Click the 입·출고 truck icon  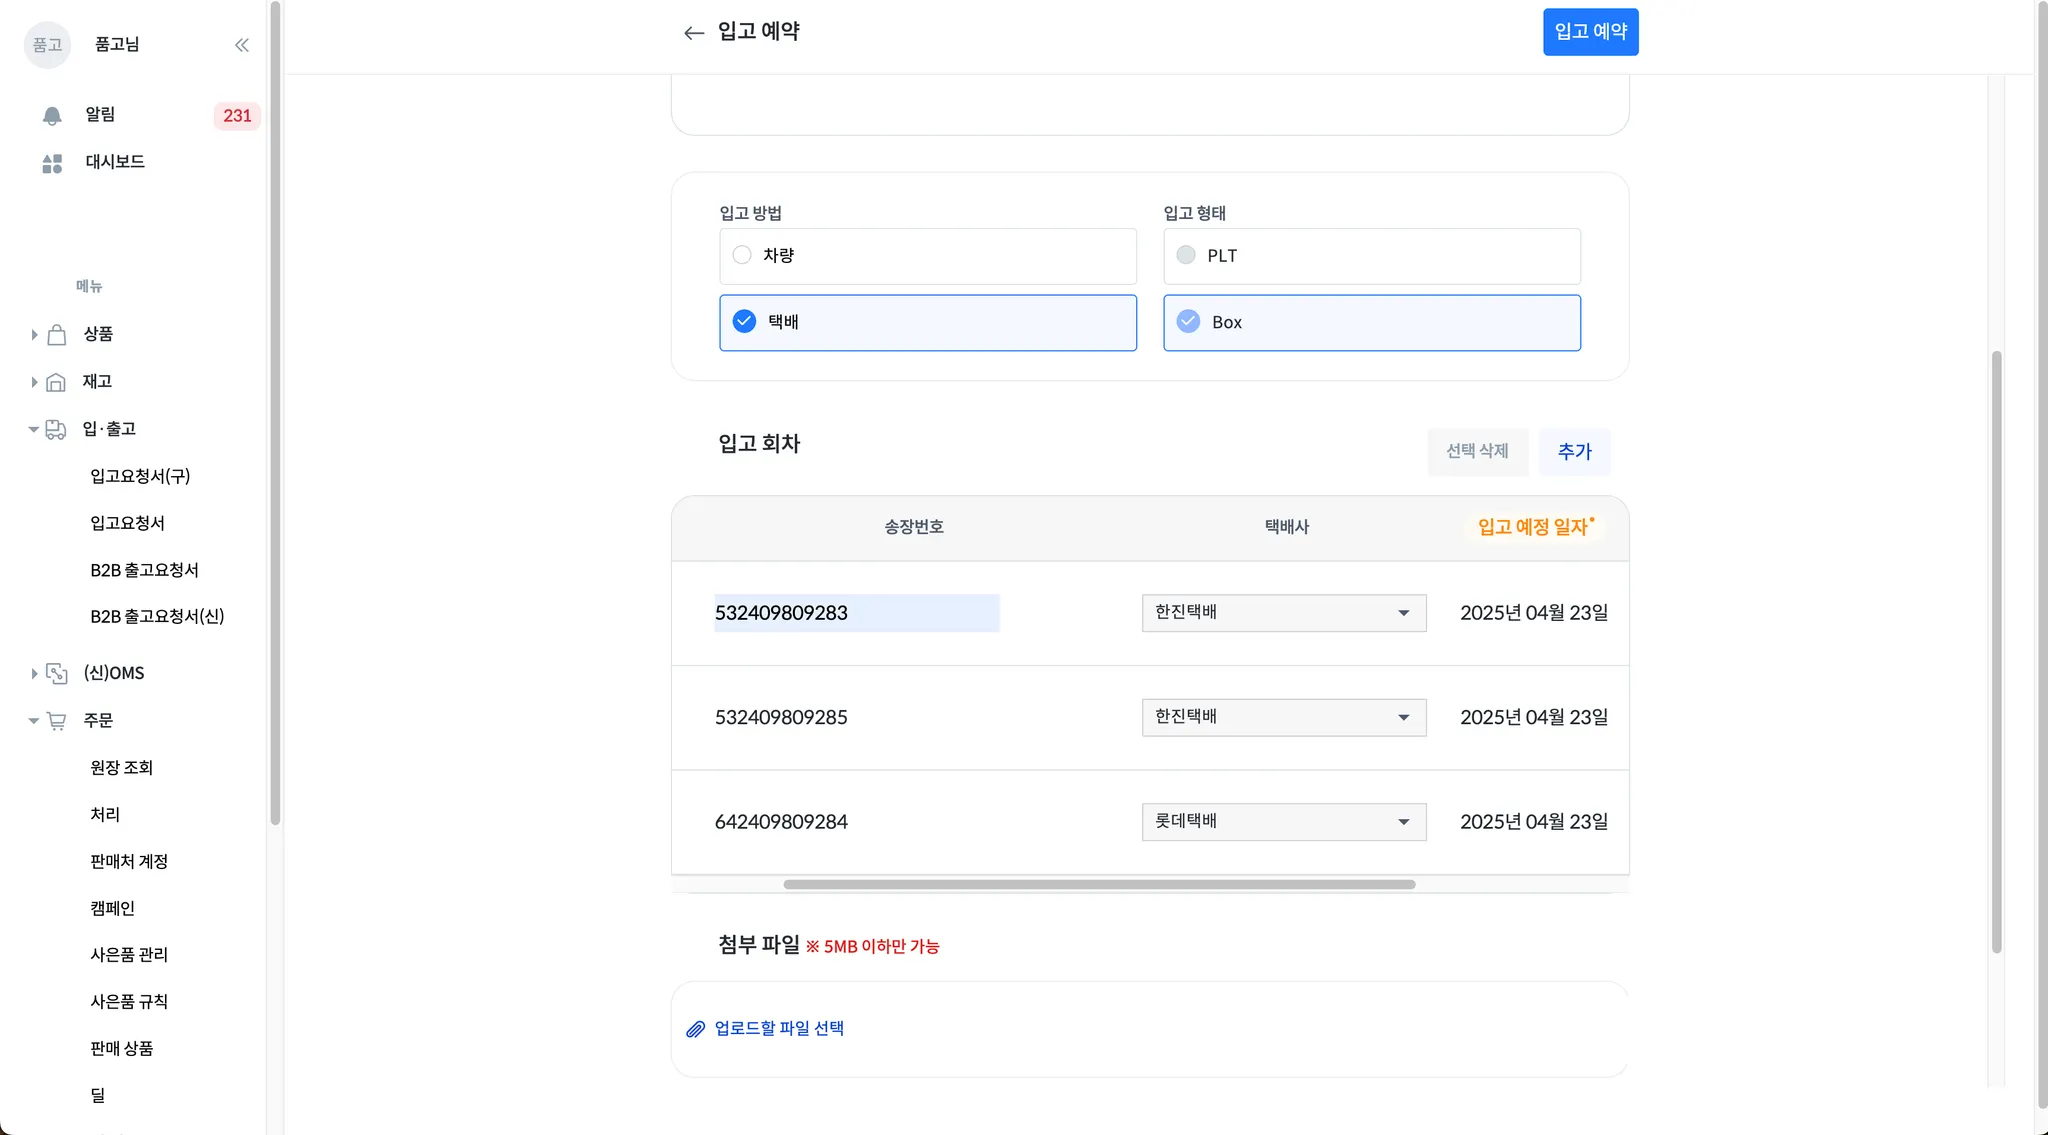point(56,429)
